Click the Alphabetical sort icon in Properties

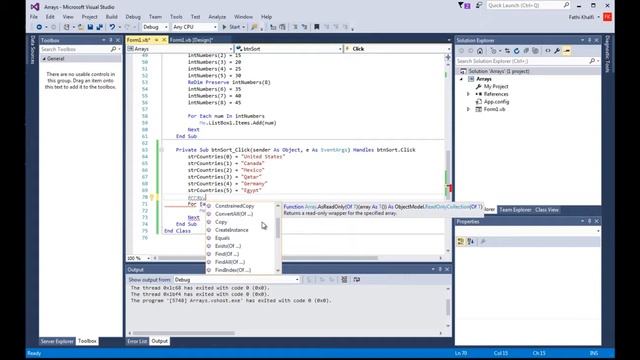pos(471,242)
